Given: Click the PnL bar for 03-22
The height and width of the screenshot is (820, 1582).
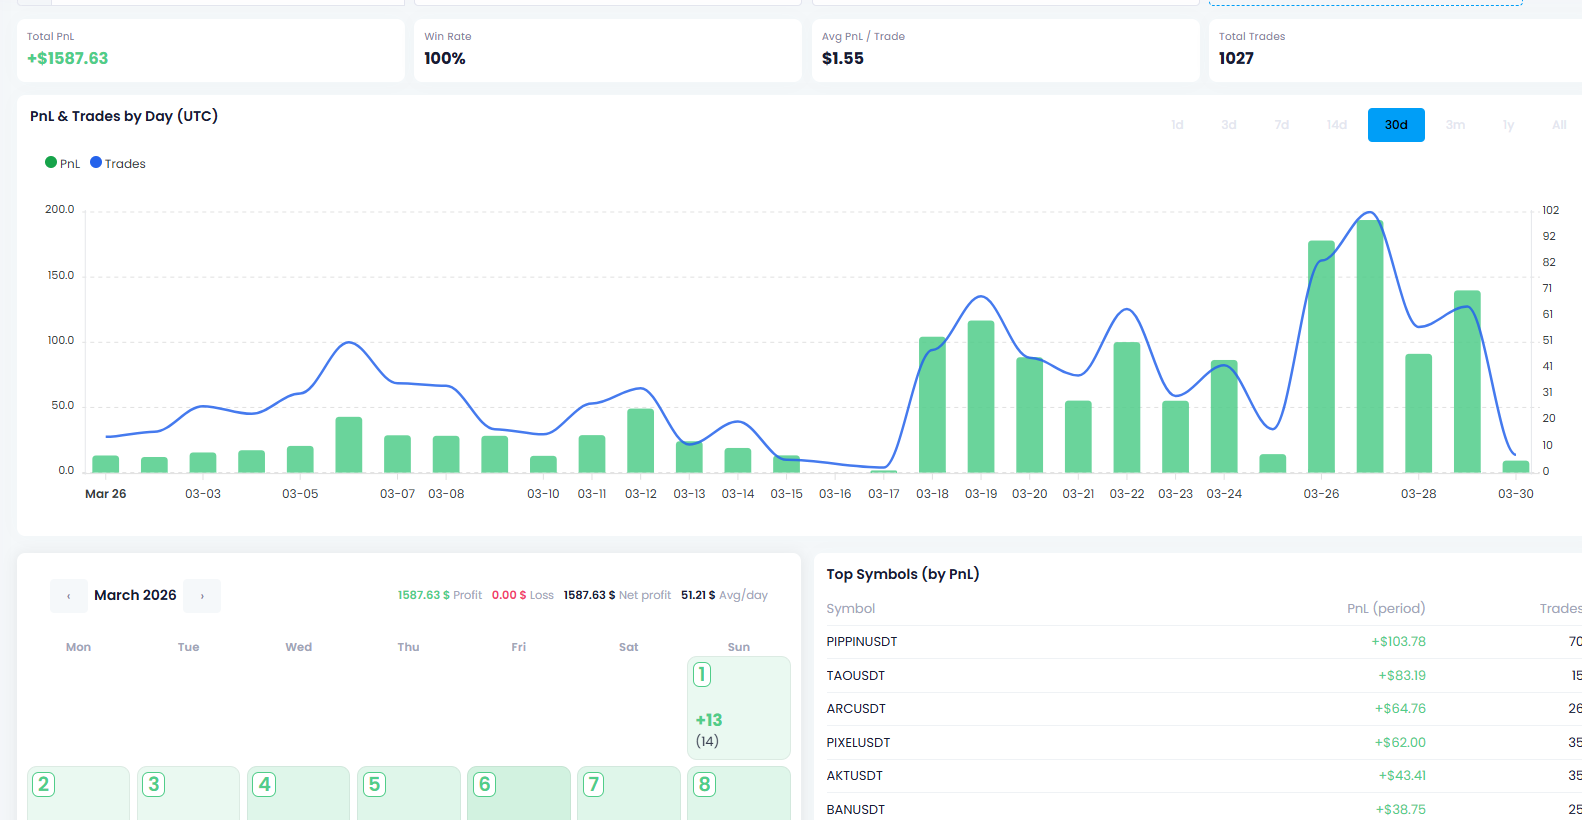Looking at the screenshot, I should (1127, 408).
